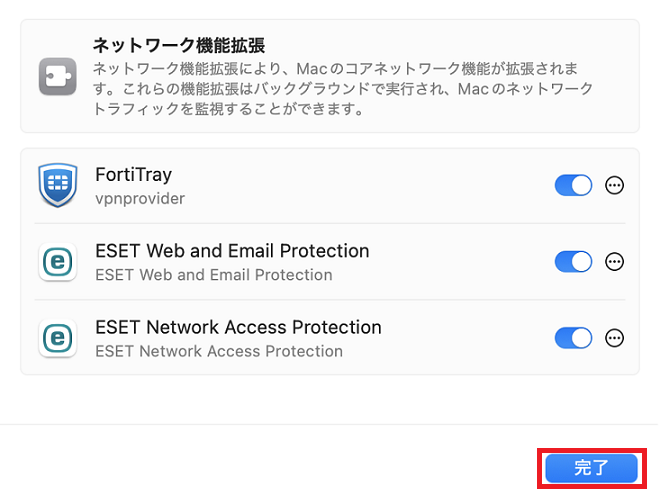This screenshot has height=495, width=660.
Task: Click the ESET Network Access Protection icon
Action: [58, 338]
